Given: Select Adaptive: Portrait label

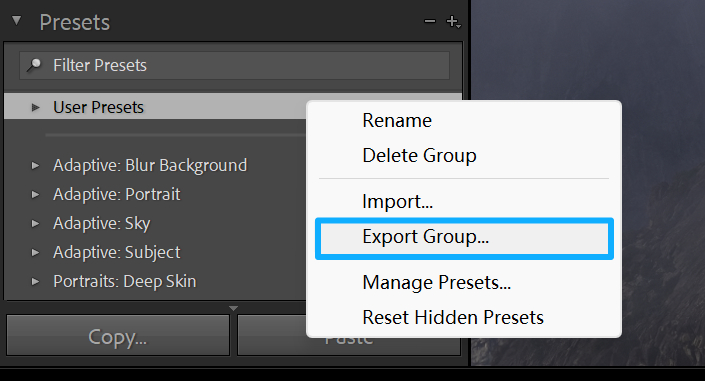Looking at the screenshot, I should 116,194.
